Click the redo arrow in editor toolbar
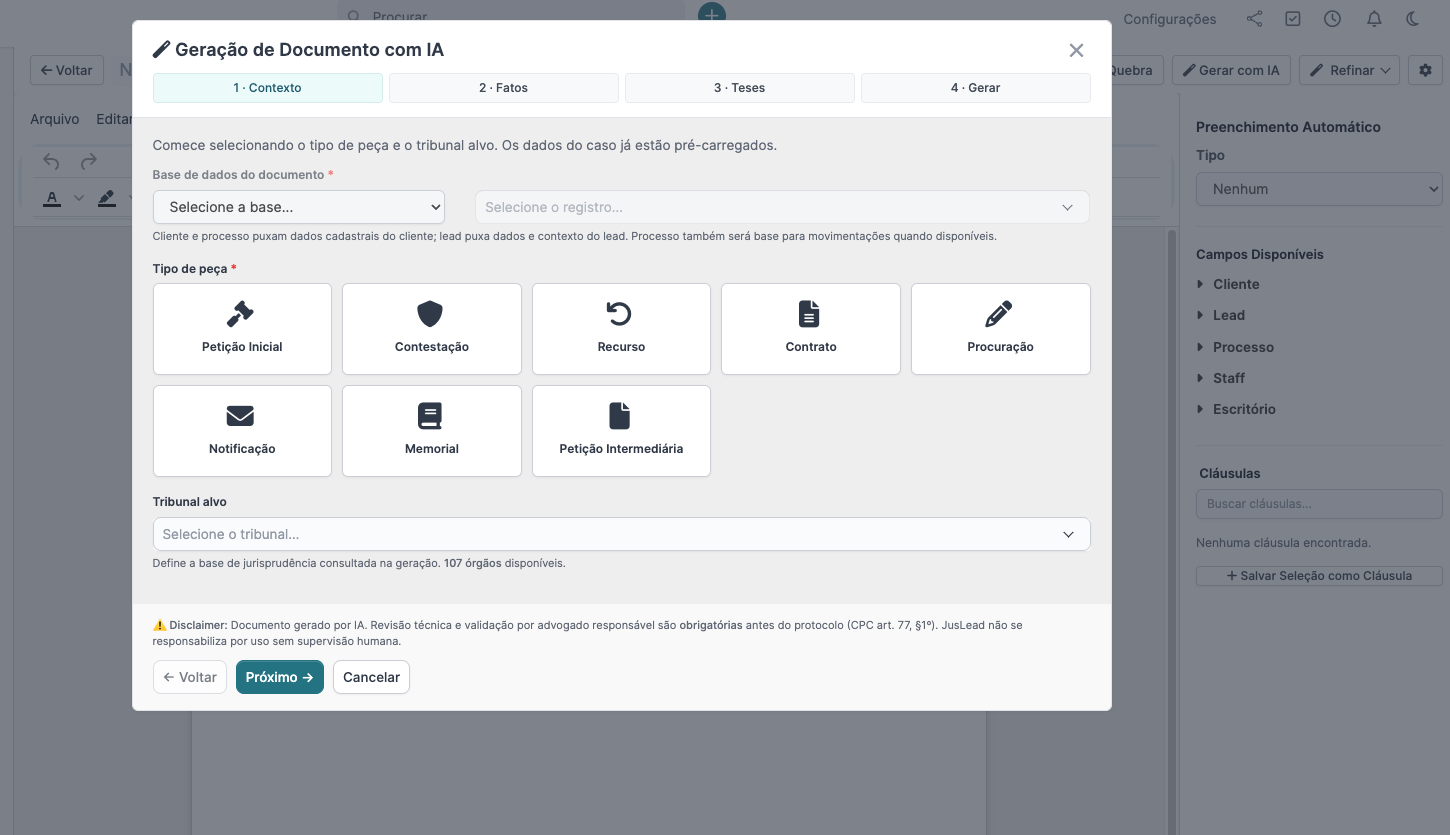This screenshot has width=1450, height=835. (89, 161)
